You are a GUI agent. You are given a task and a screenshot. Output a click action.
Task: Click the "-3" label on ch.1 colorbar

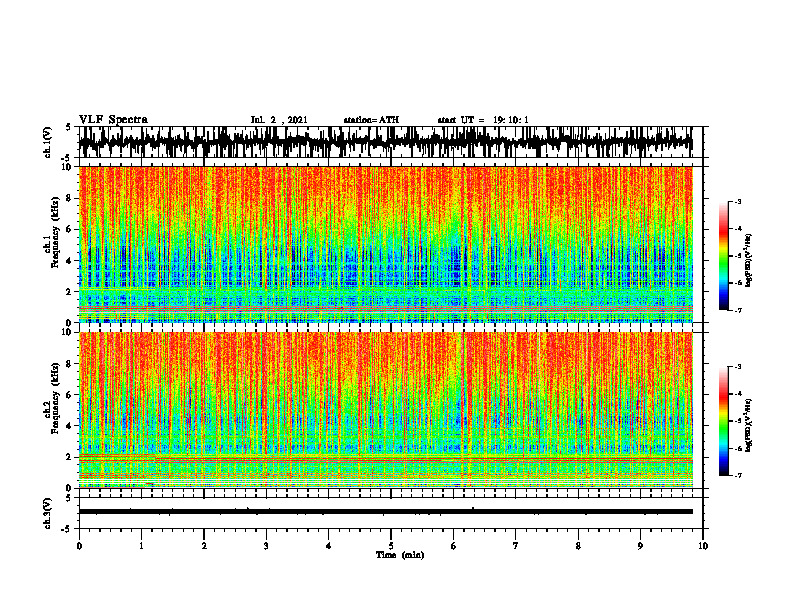coord(737,202)
